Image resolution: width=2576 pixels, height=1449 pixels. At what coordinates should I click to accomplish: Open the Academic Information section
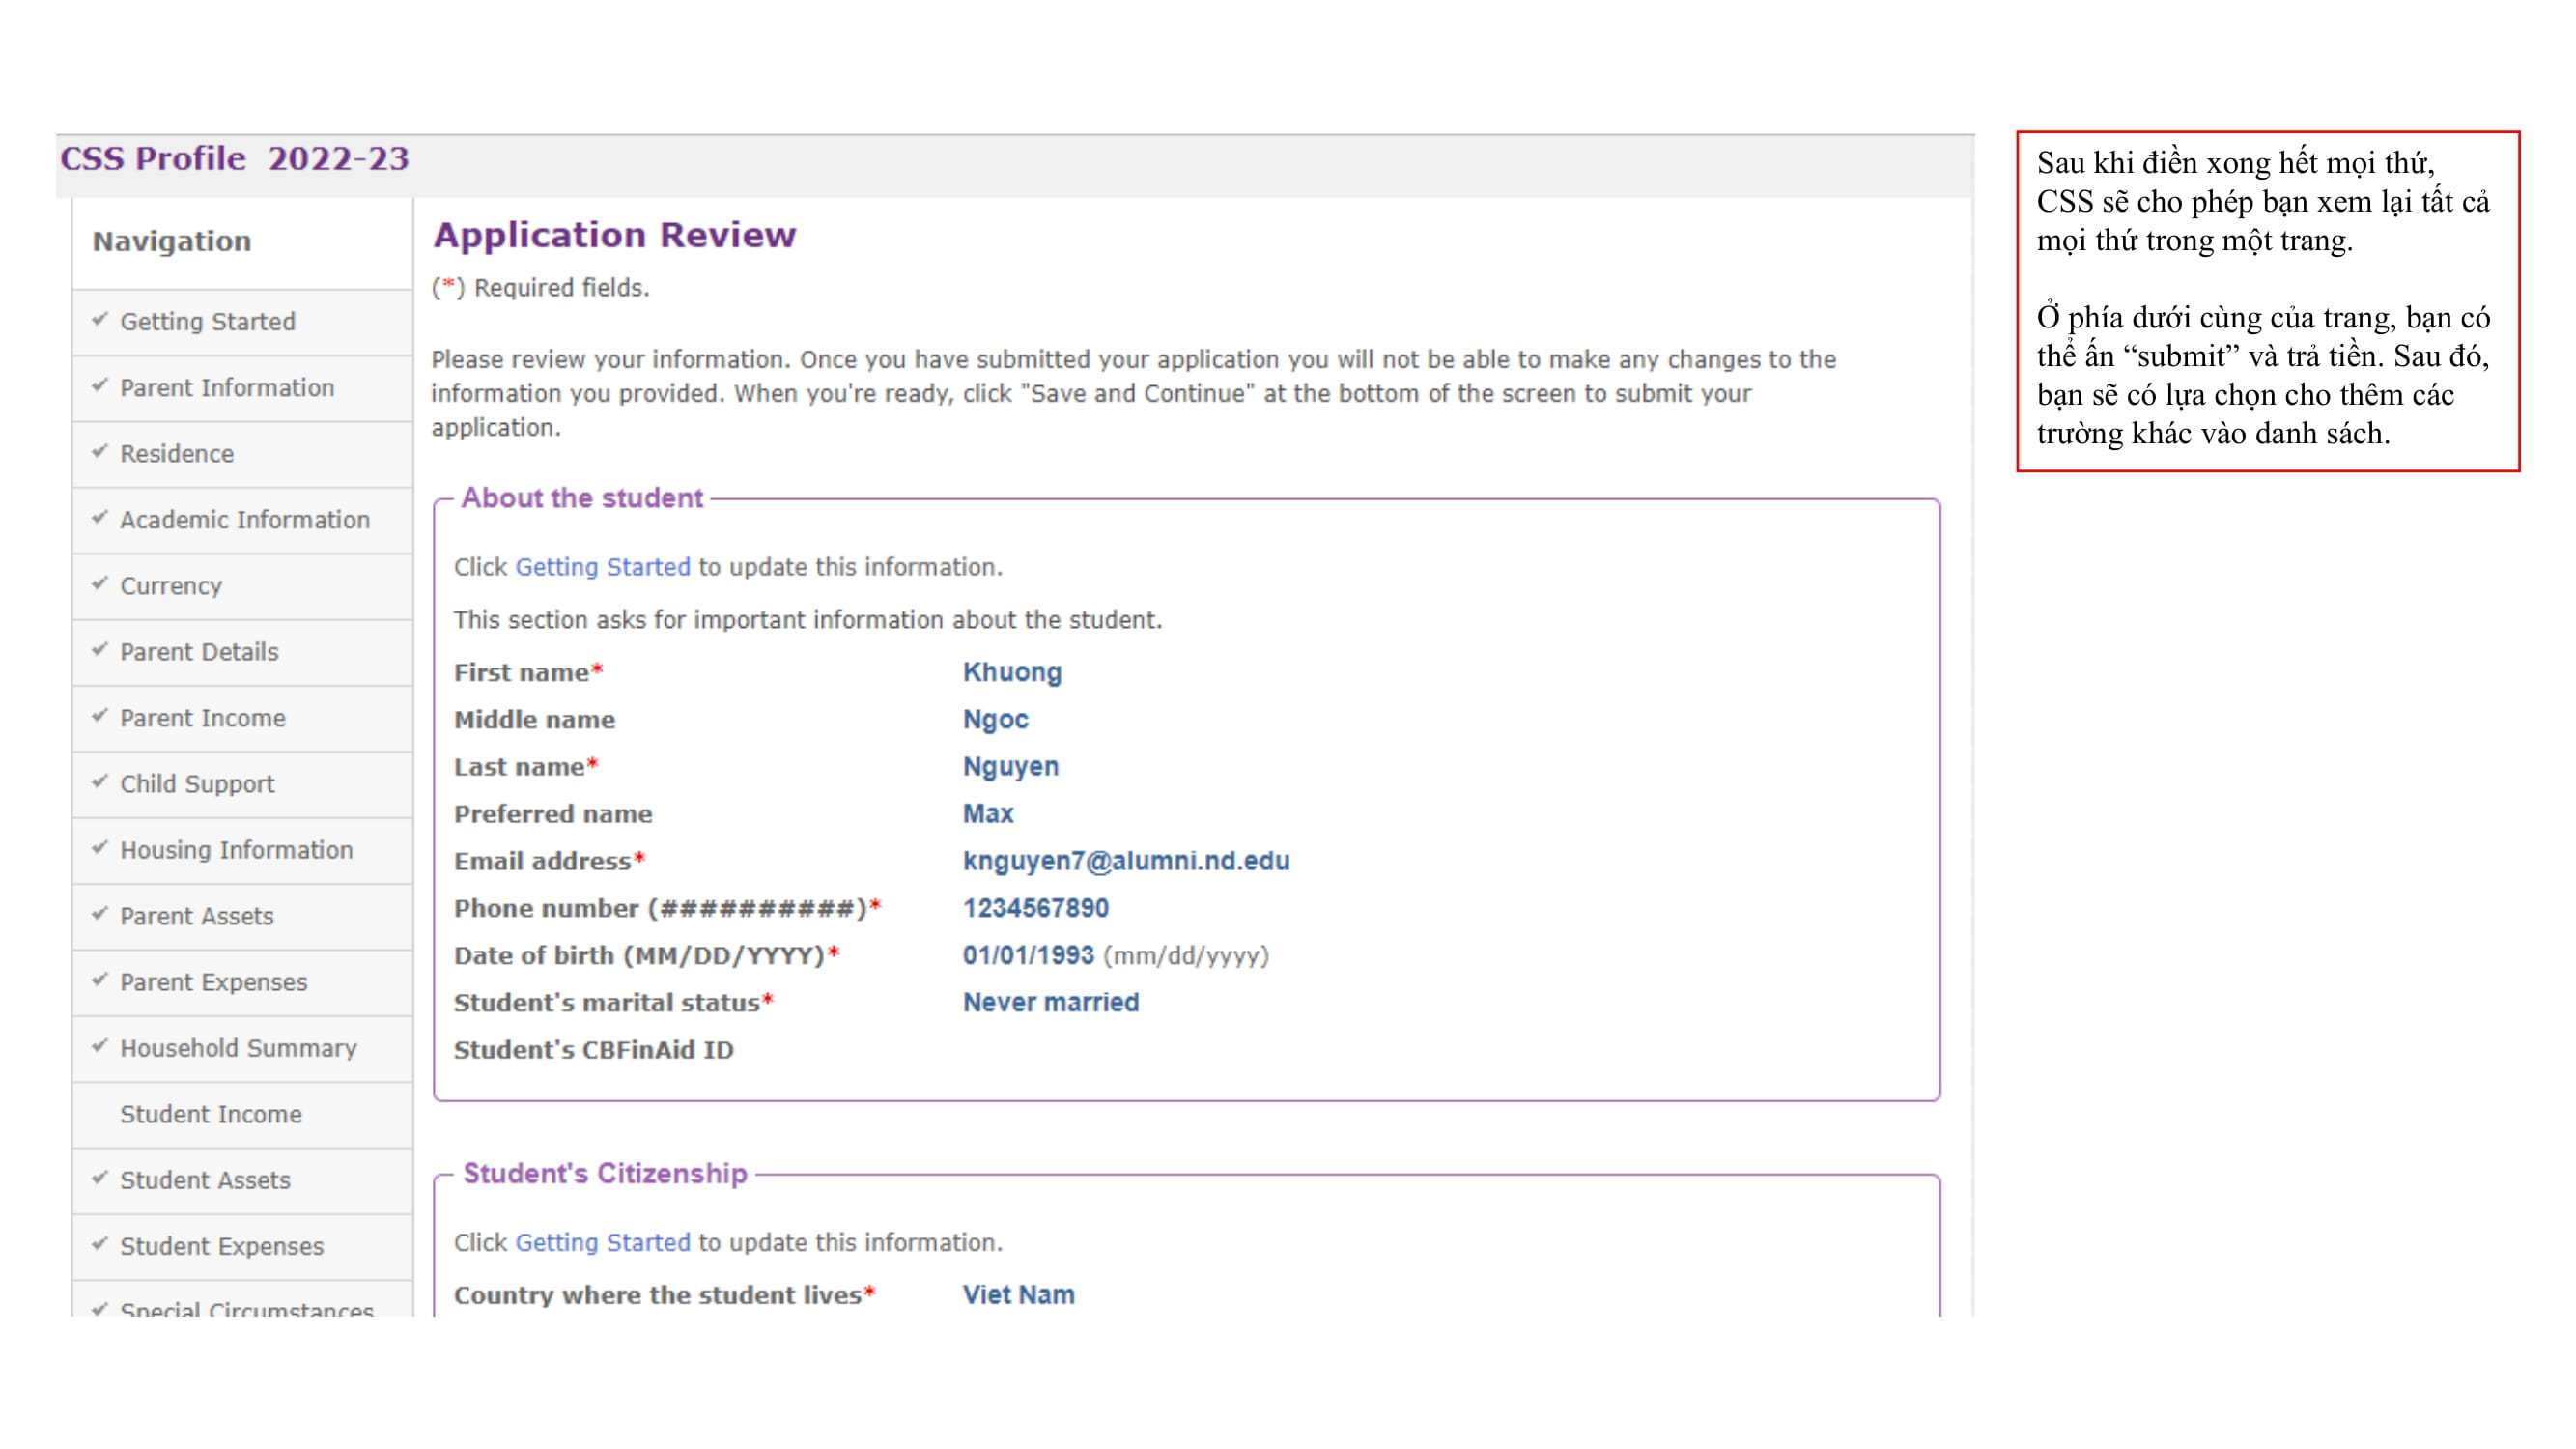pos(244,519)
